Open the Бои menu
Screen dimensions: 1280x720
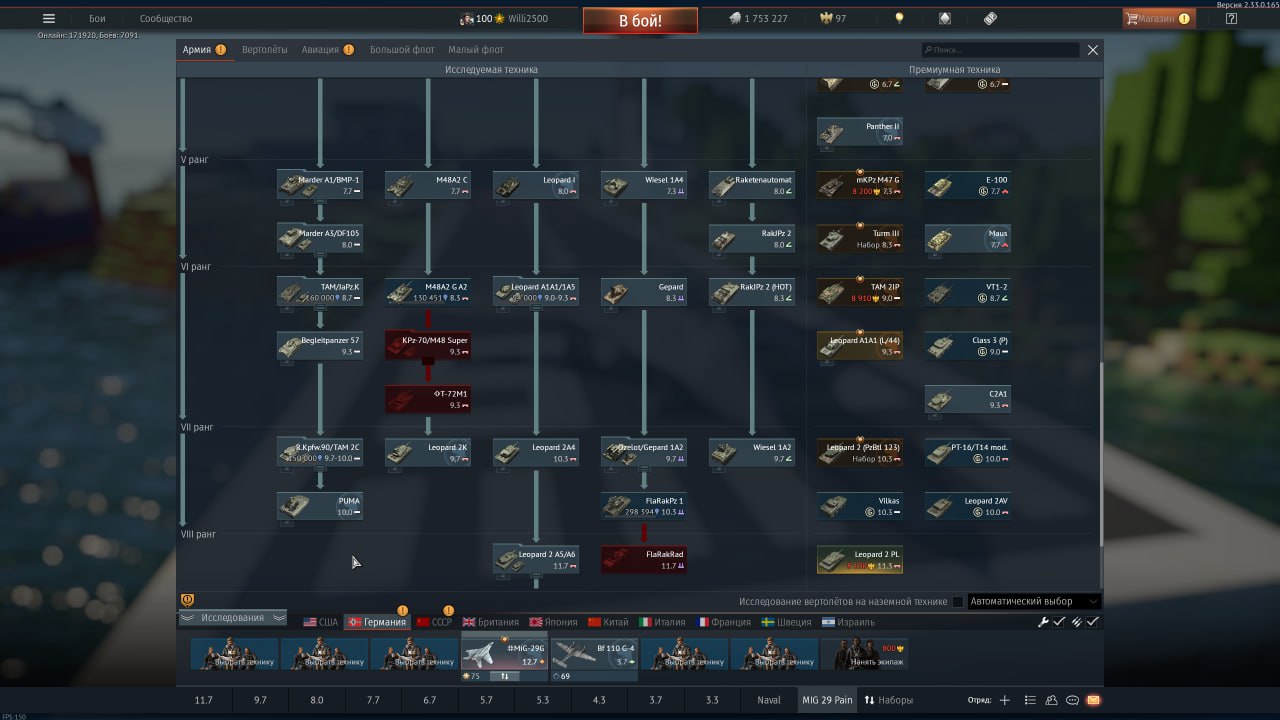click(x=97, y=18)
